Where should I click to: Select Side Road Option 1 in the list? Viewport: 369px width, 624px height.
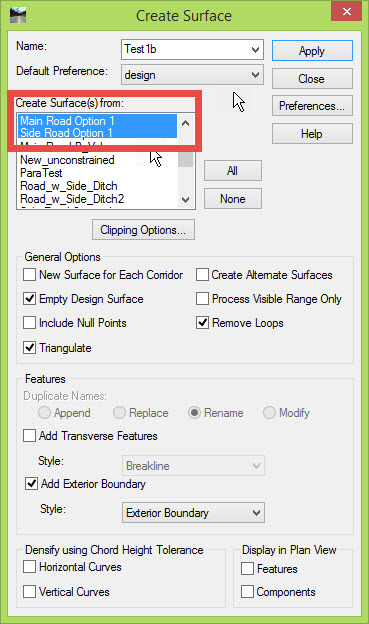98,133
